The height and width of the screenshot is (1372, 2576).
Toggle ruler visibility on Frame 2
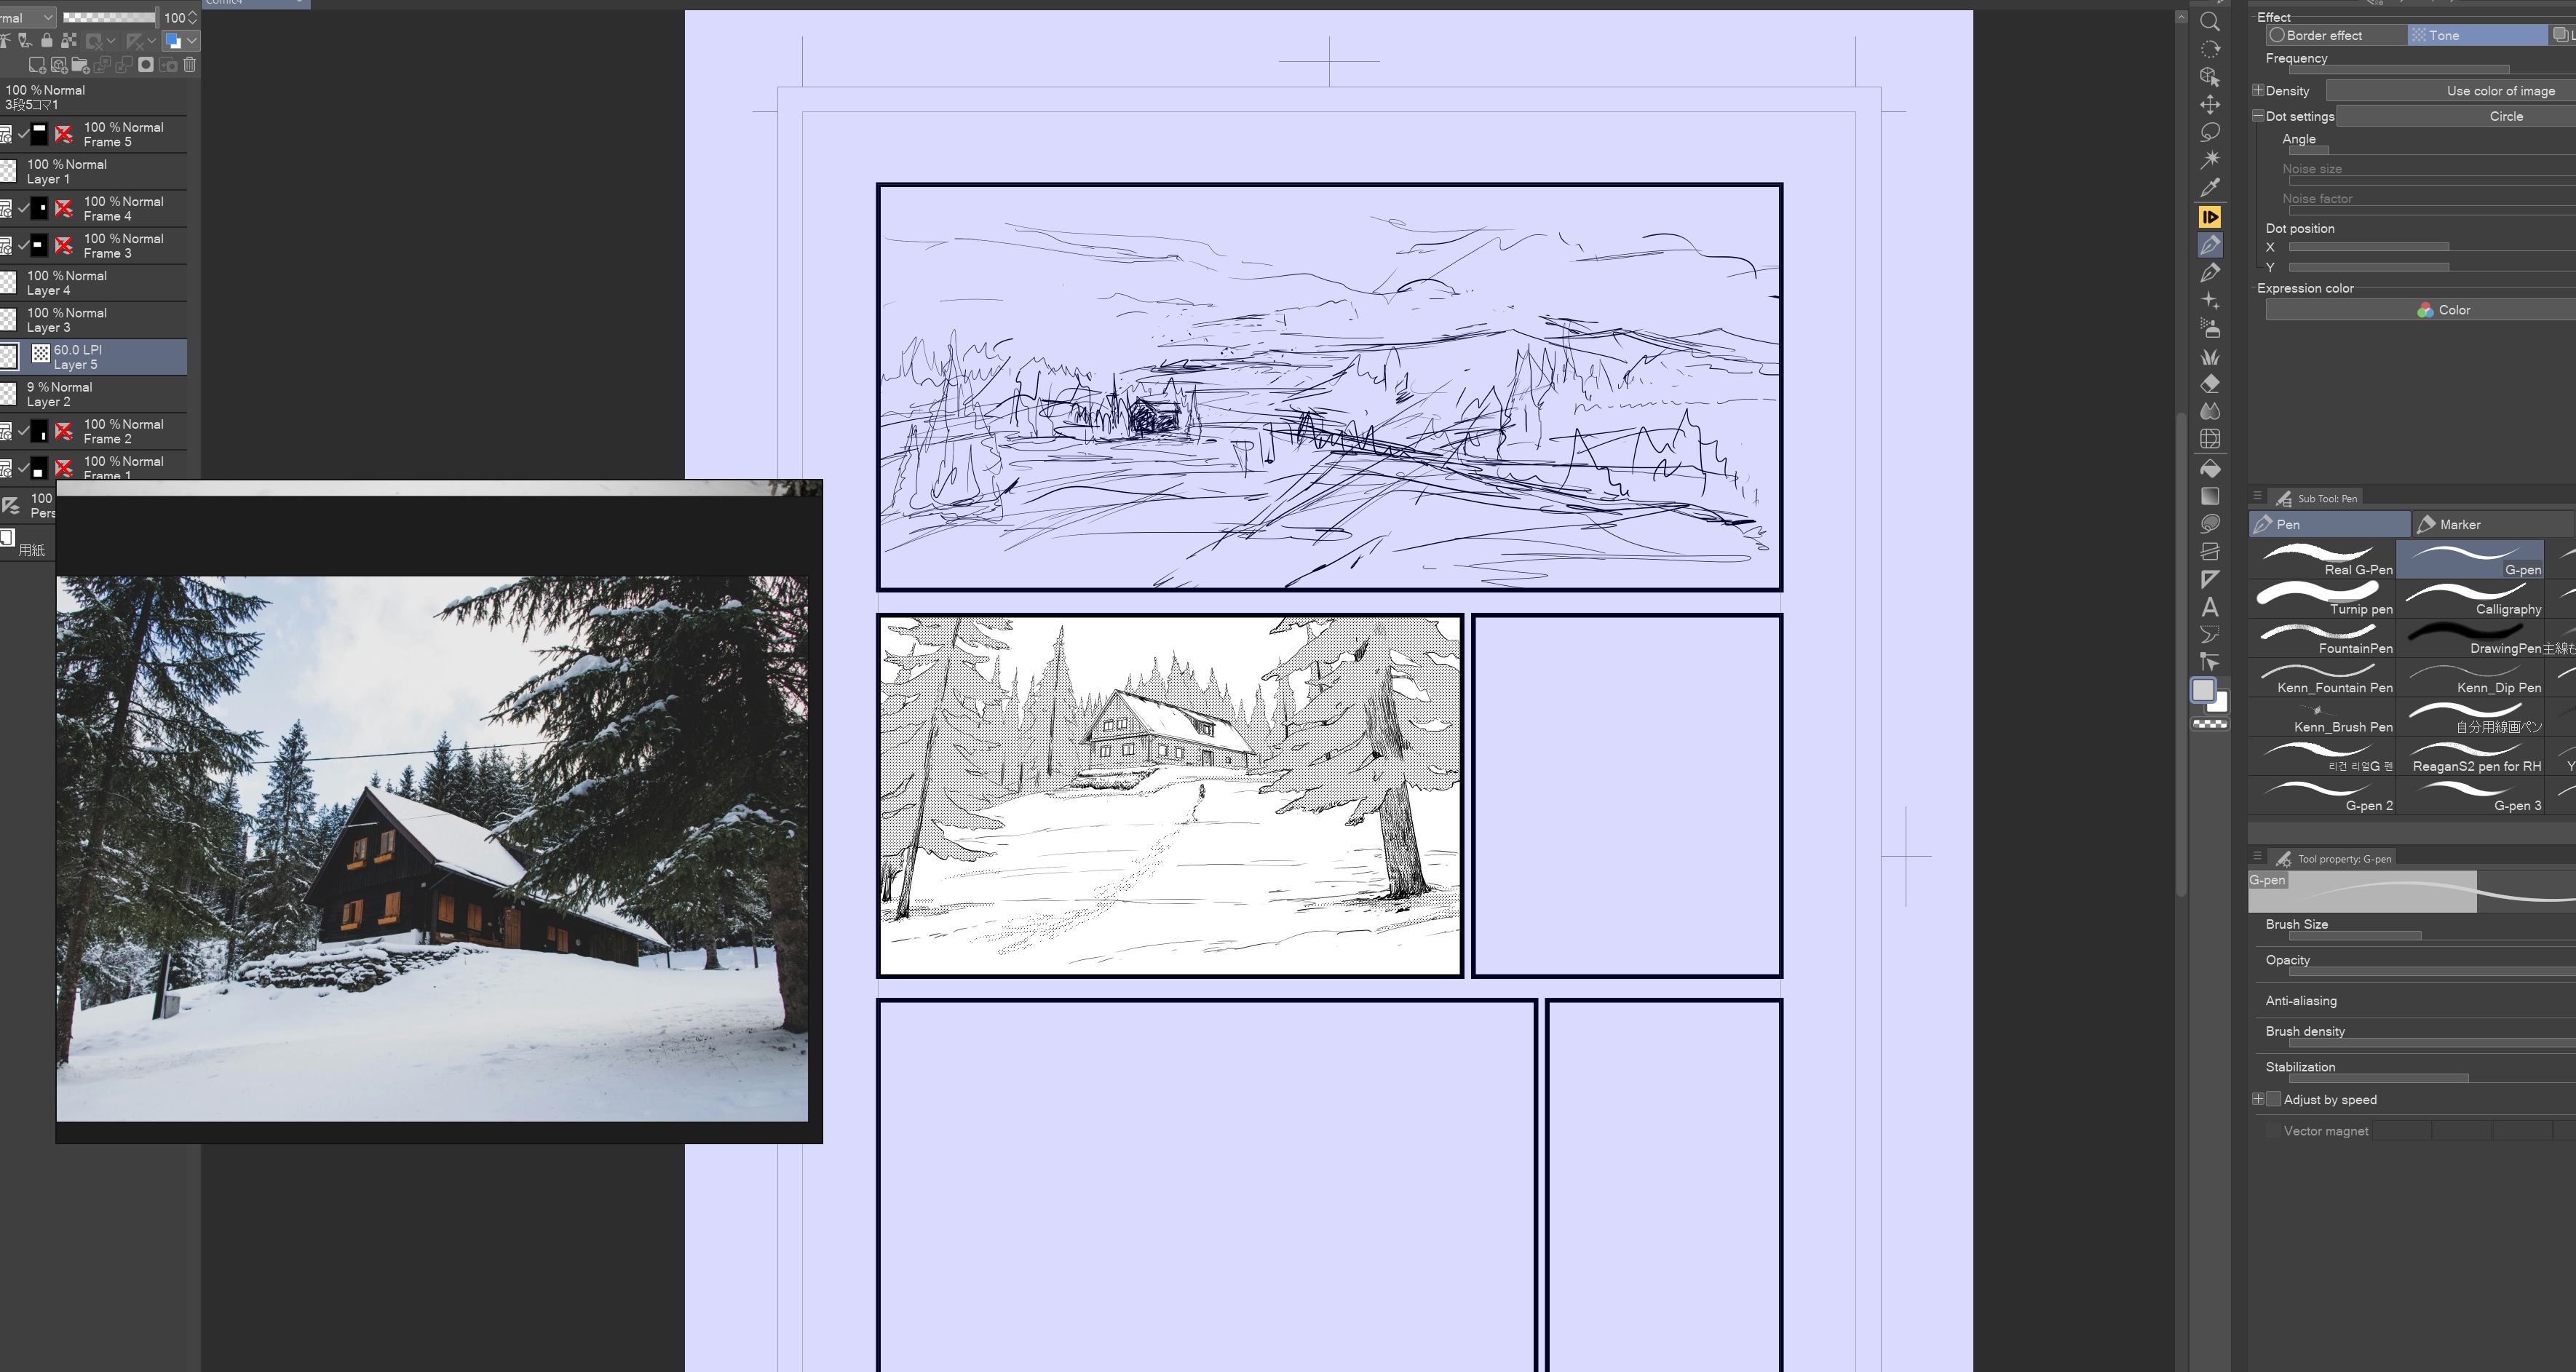[64, 431]
